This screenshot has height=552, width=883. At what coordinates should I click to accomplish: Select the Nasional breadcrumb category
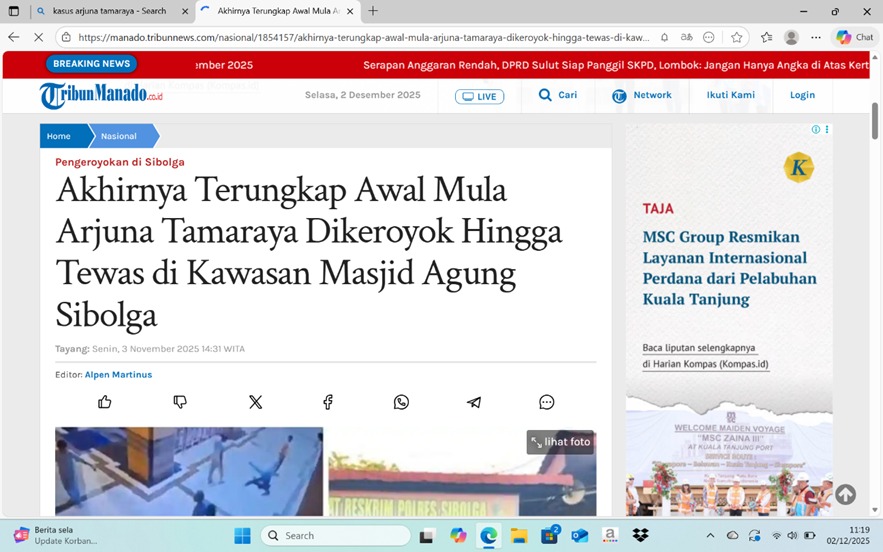click(119, 136)
